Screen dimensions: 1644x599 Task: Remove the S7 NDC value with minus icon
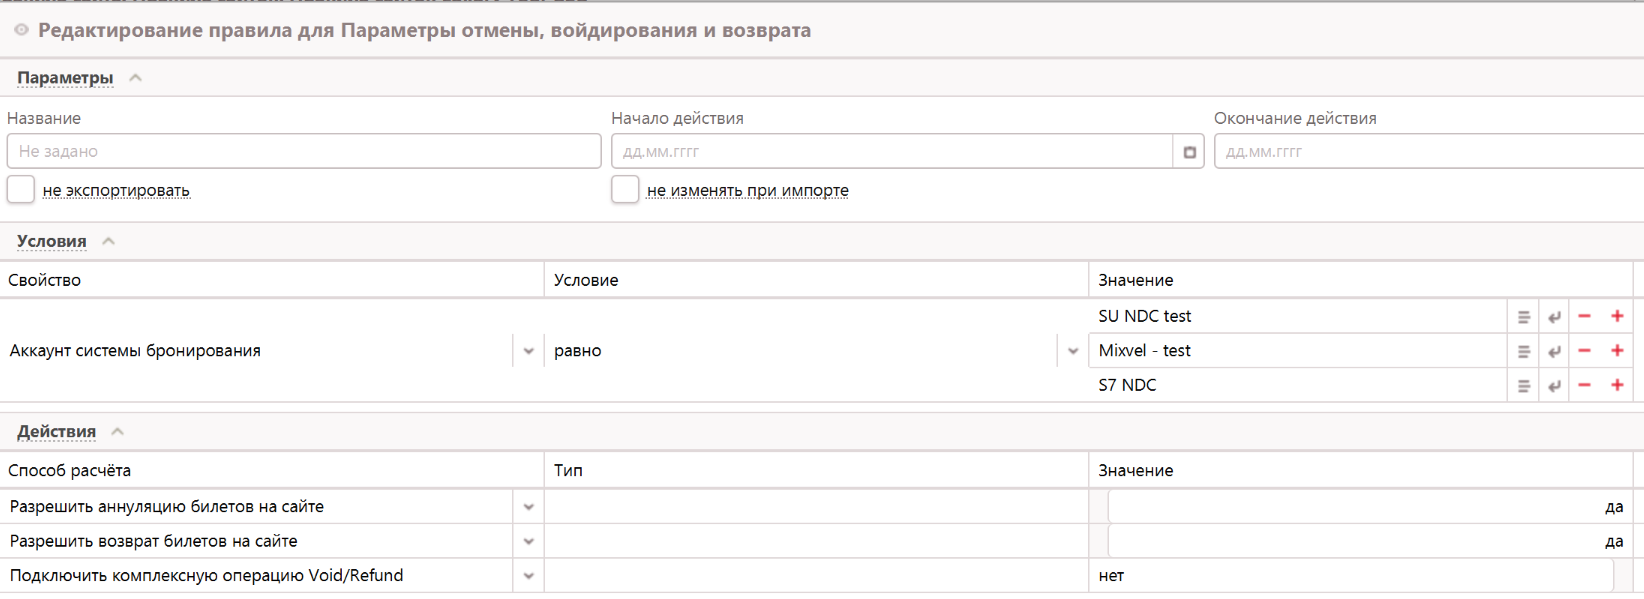coord(1584,385)
